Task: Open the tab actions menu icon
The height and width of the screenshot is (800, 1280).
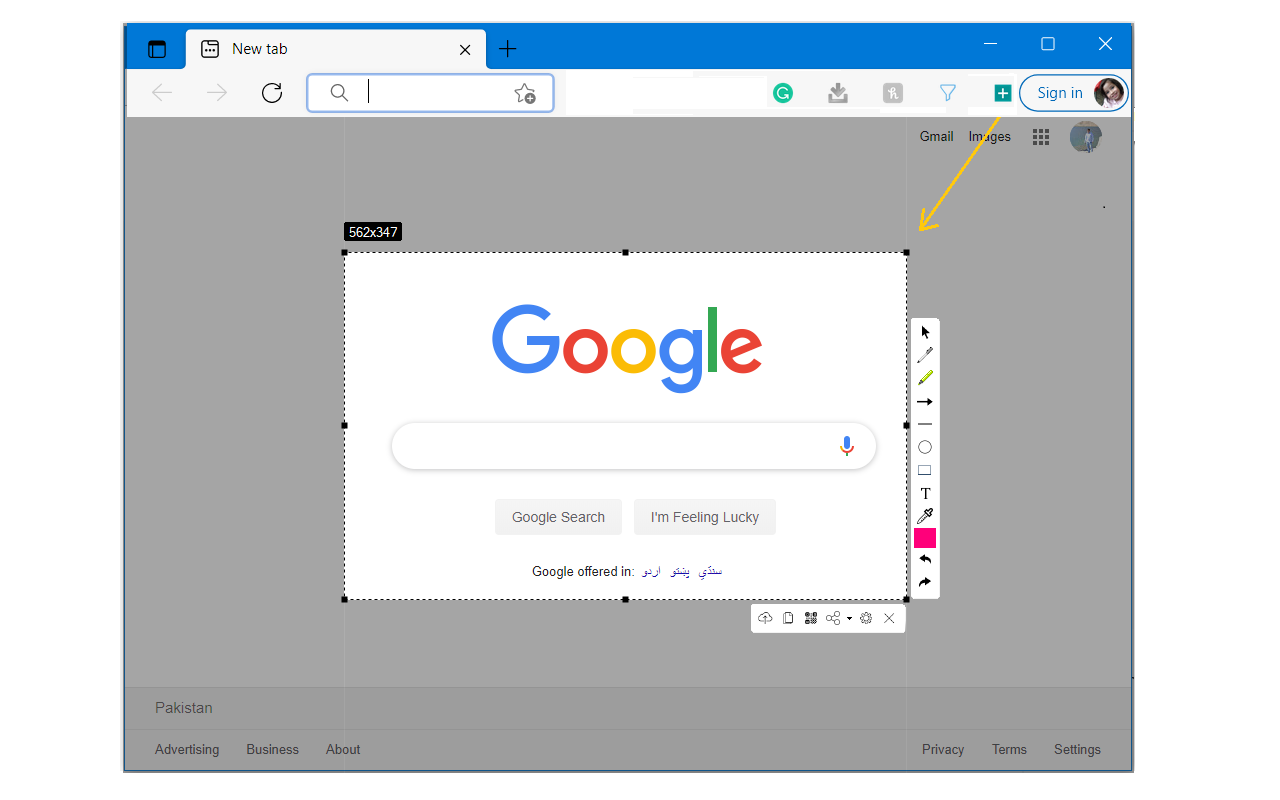Action: click(x=157, y=49)
